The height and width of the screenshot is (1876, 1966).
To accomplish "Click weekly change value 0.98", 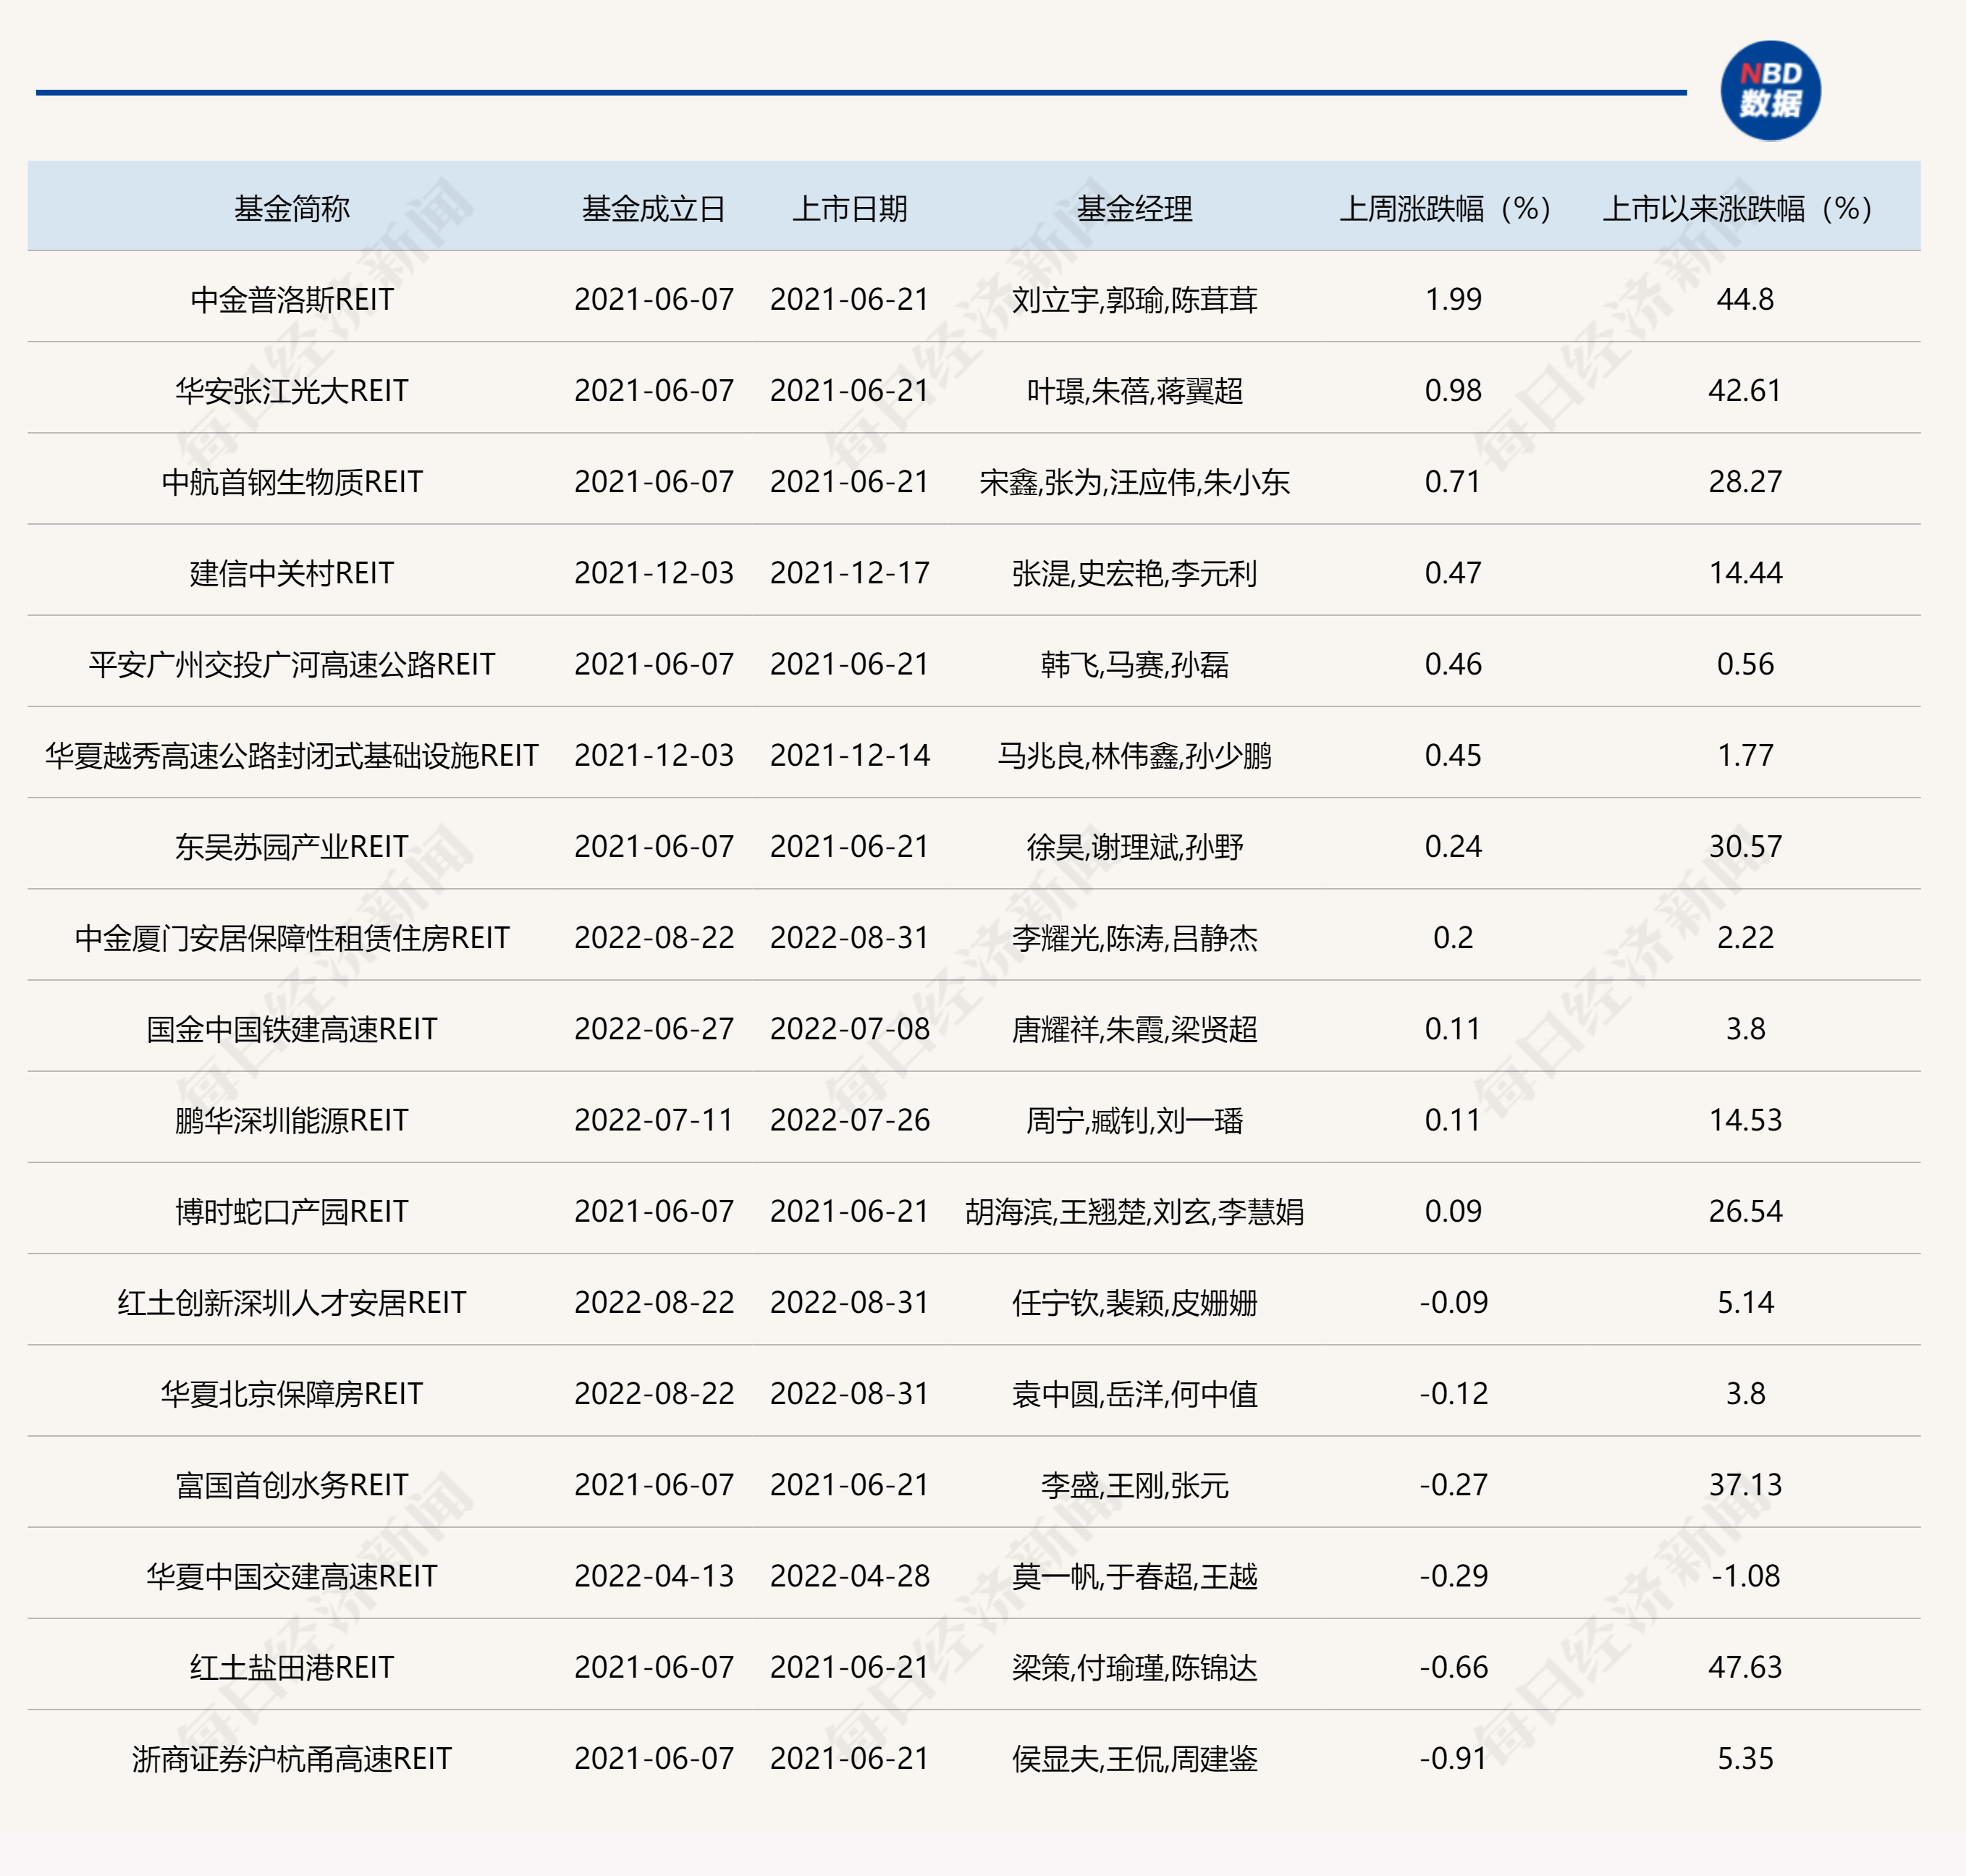I will click(1453, 390).
